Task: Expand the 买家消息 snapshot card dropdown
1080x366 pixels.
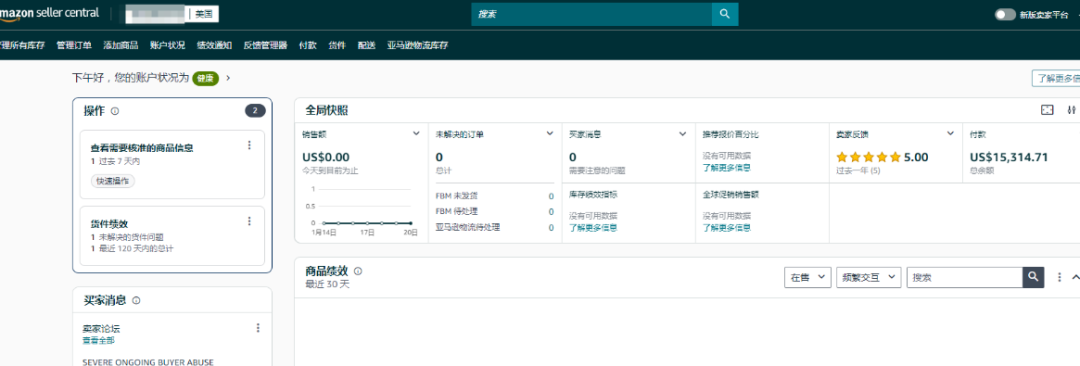Action: click(x=683, y=134)
